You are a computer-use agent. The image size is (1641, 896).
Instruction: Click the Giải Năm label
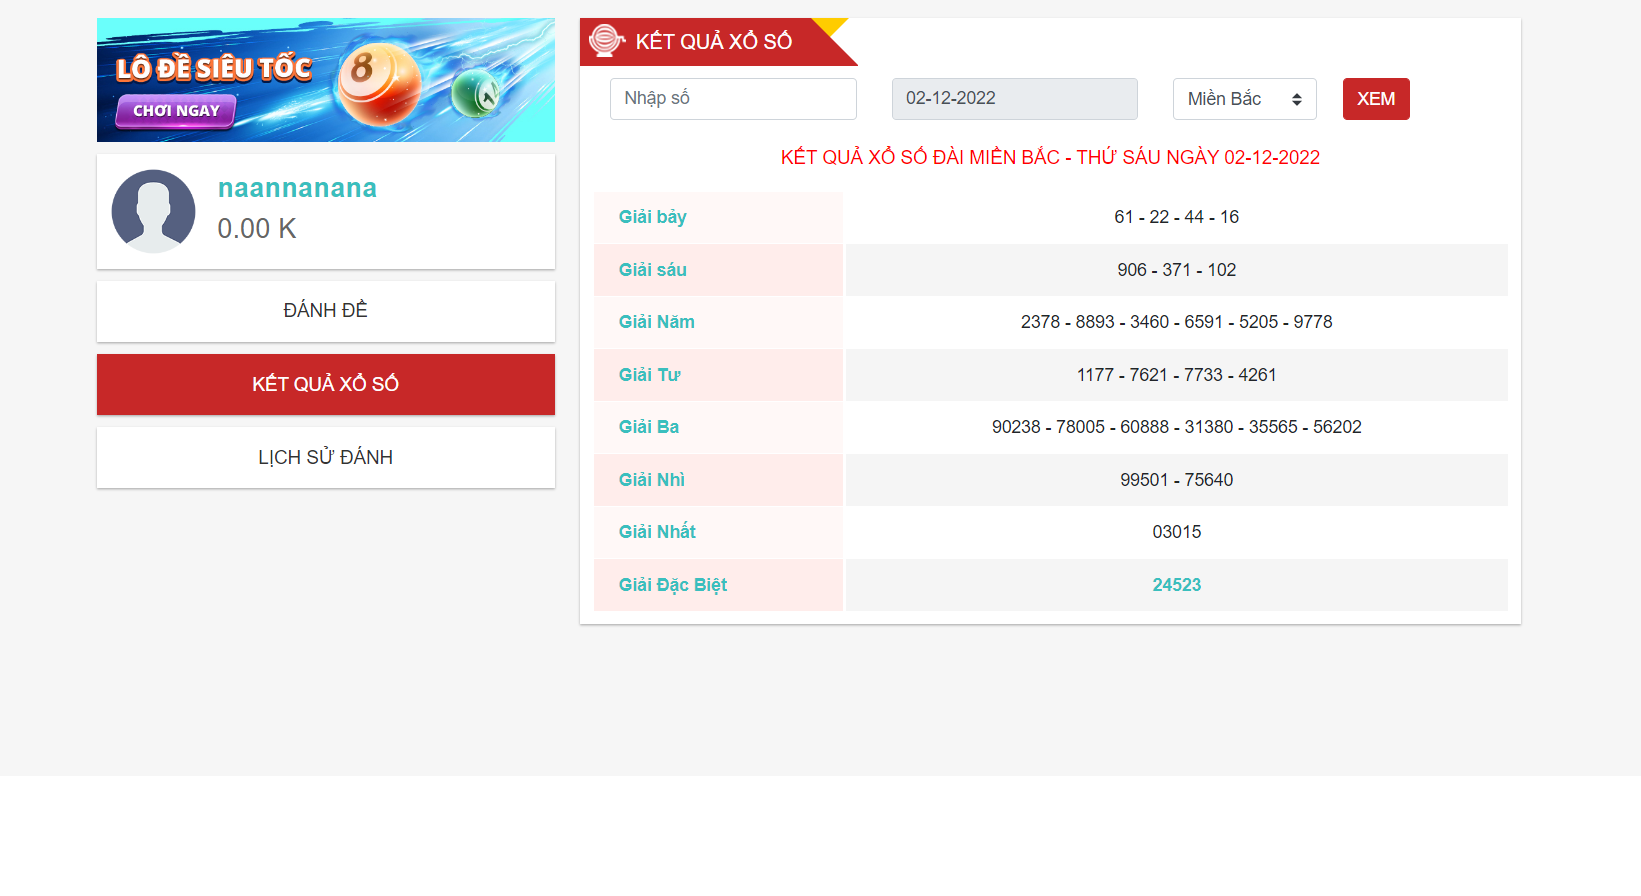(x=656, y=322)
